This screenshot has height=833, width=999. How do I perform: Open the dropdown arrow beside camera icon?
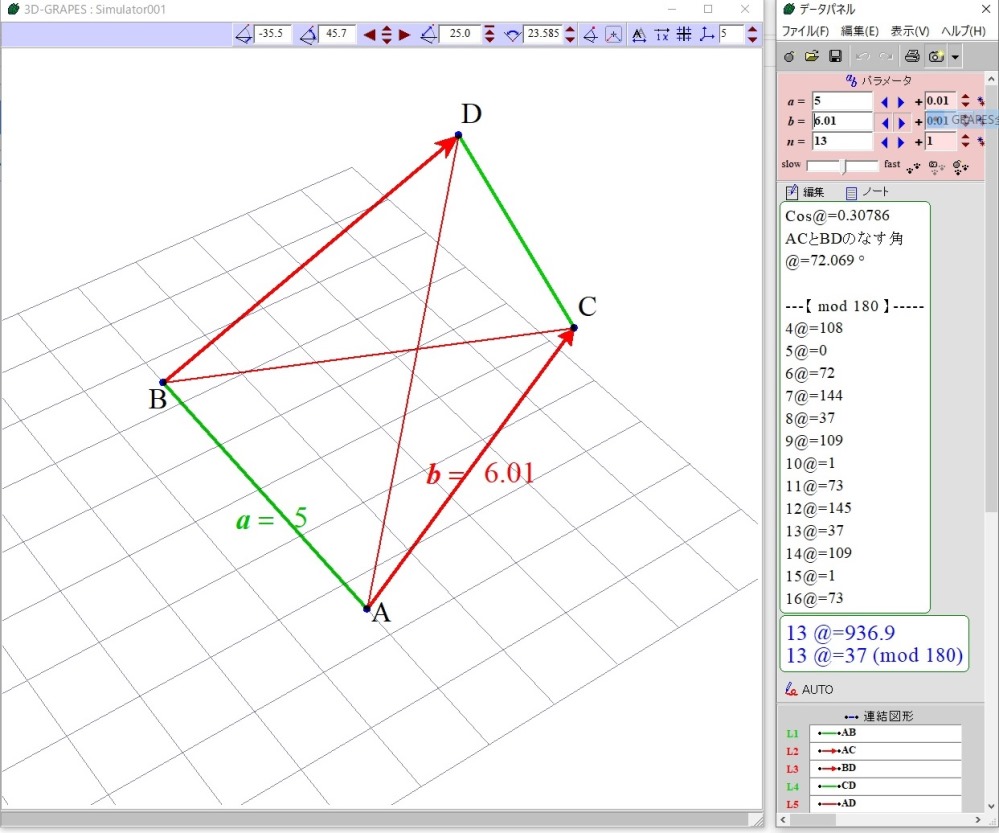955,57
